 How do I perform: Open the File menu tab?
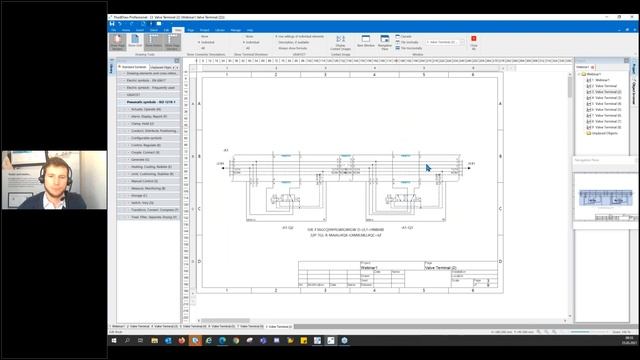113,30
